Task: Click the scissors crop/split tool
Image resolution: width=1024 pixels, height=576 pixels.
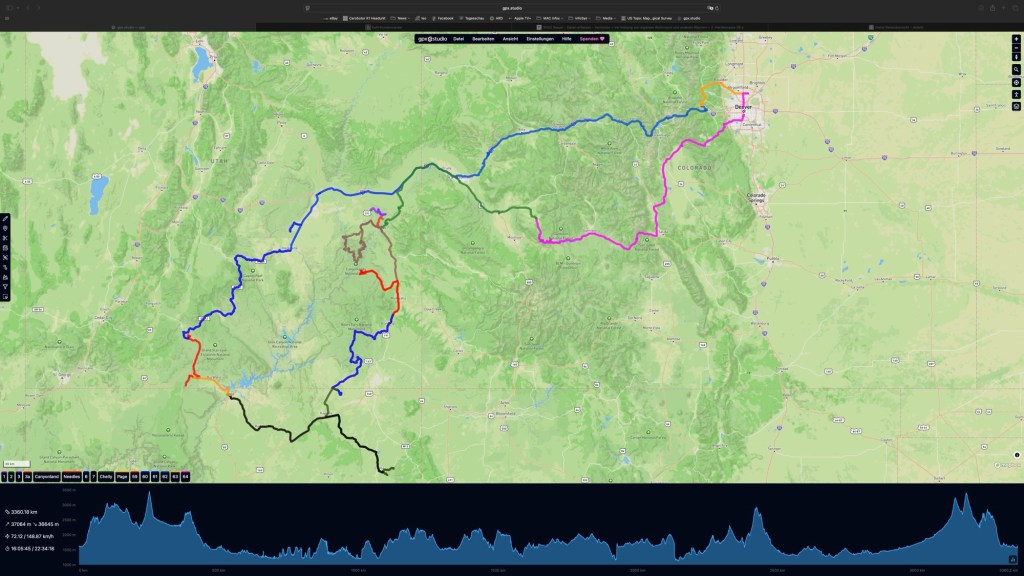Action: click(x=5, y=238)
